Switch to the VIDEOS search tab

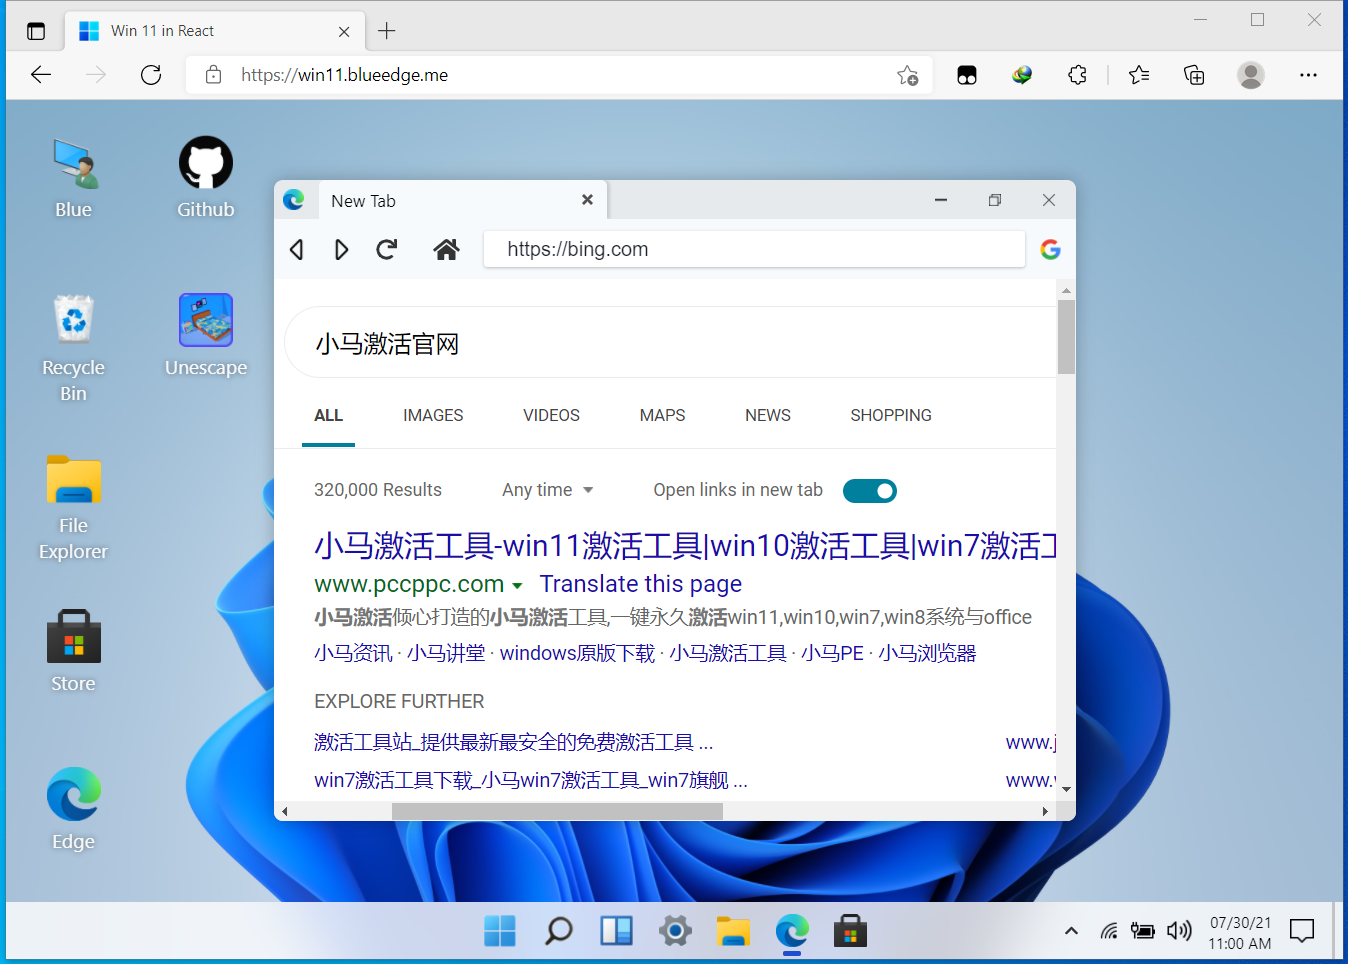pyautogui.click(x=551, y=415)
